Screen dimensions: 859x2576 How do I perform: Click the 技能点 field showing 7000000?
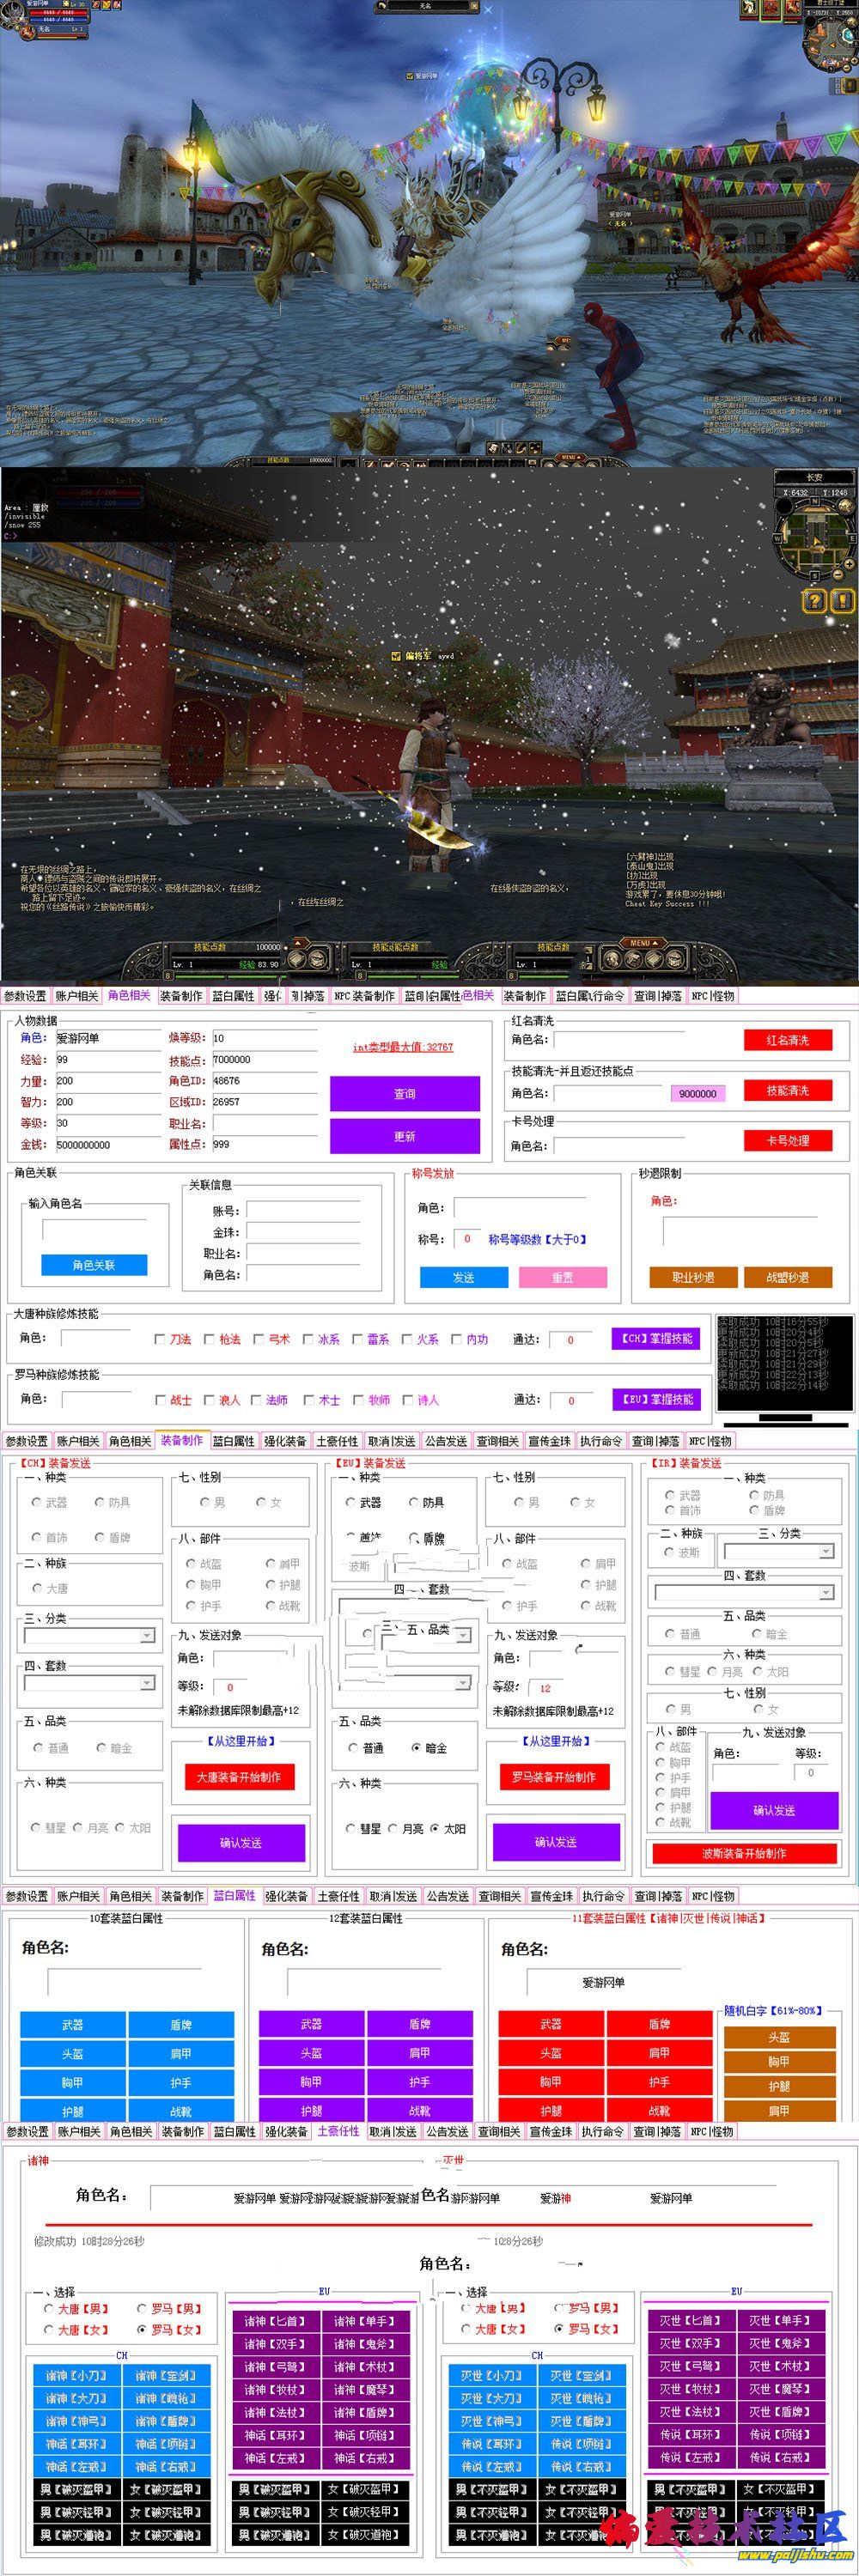click(x=265, y=1059)
